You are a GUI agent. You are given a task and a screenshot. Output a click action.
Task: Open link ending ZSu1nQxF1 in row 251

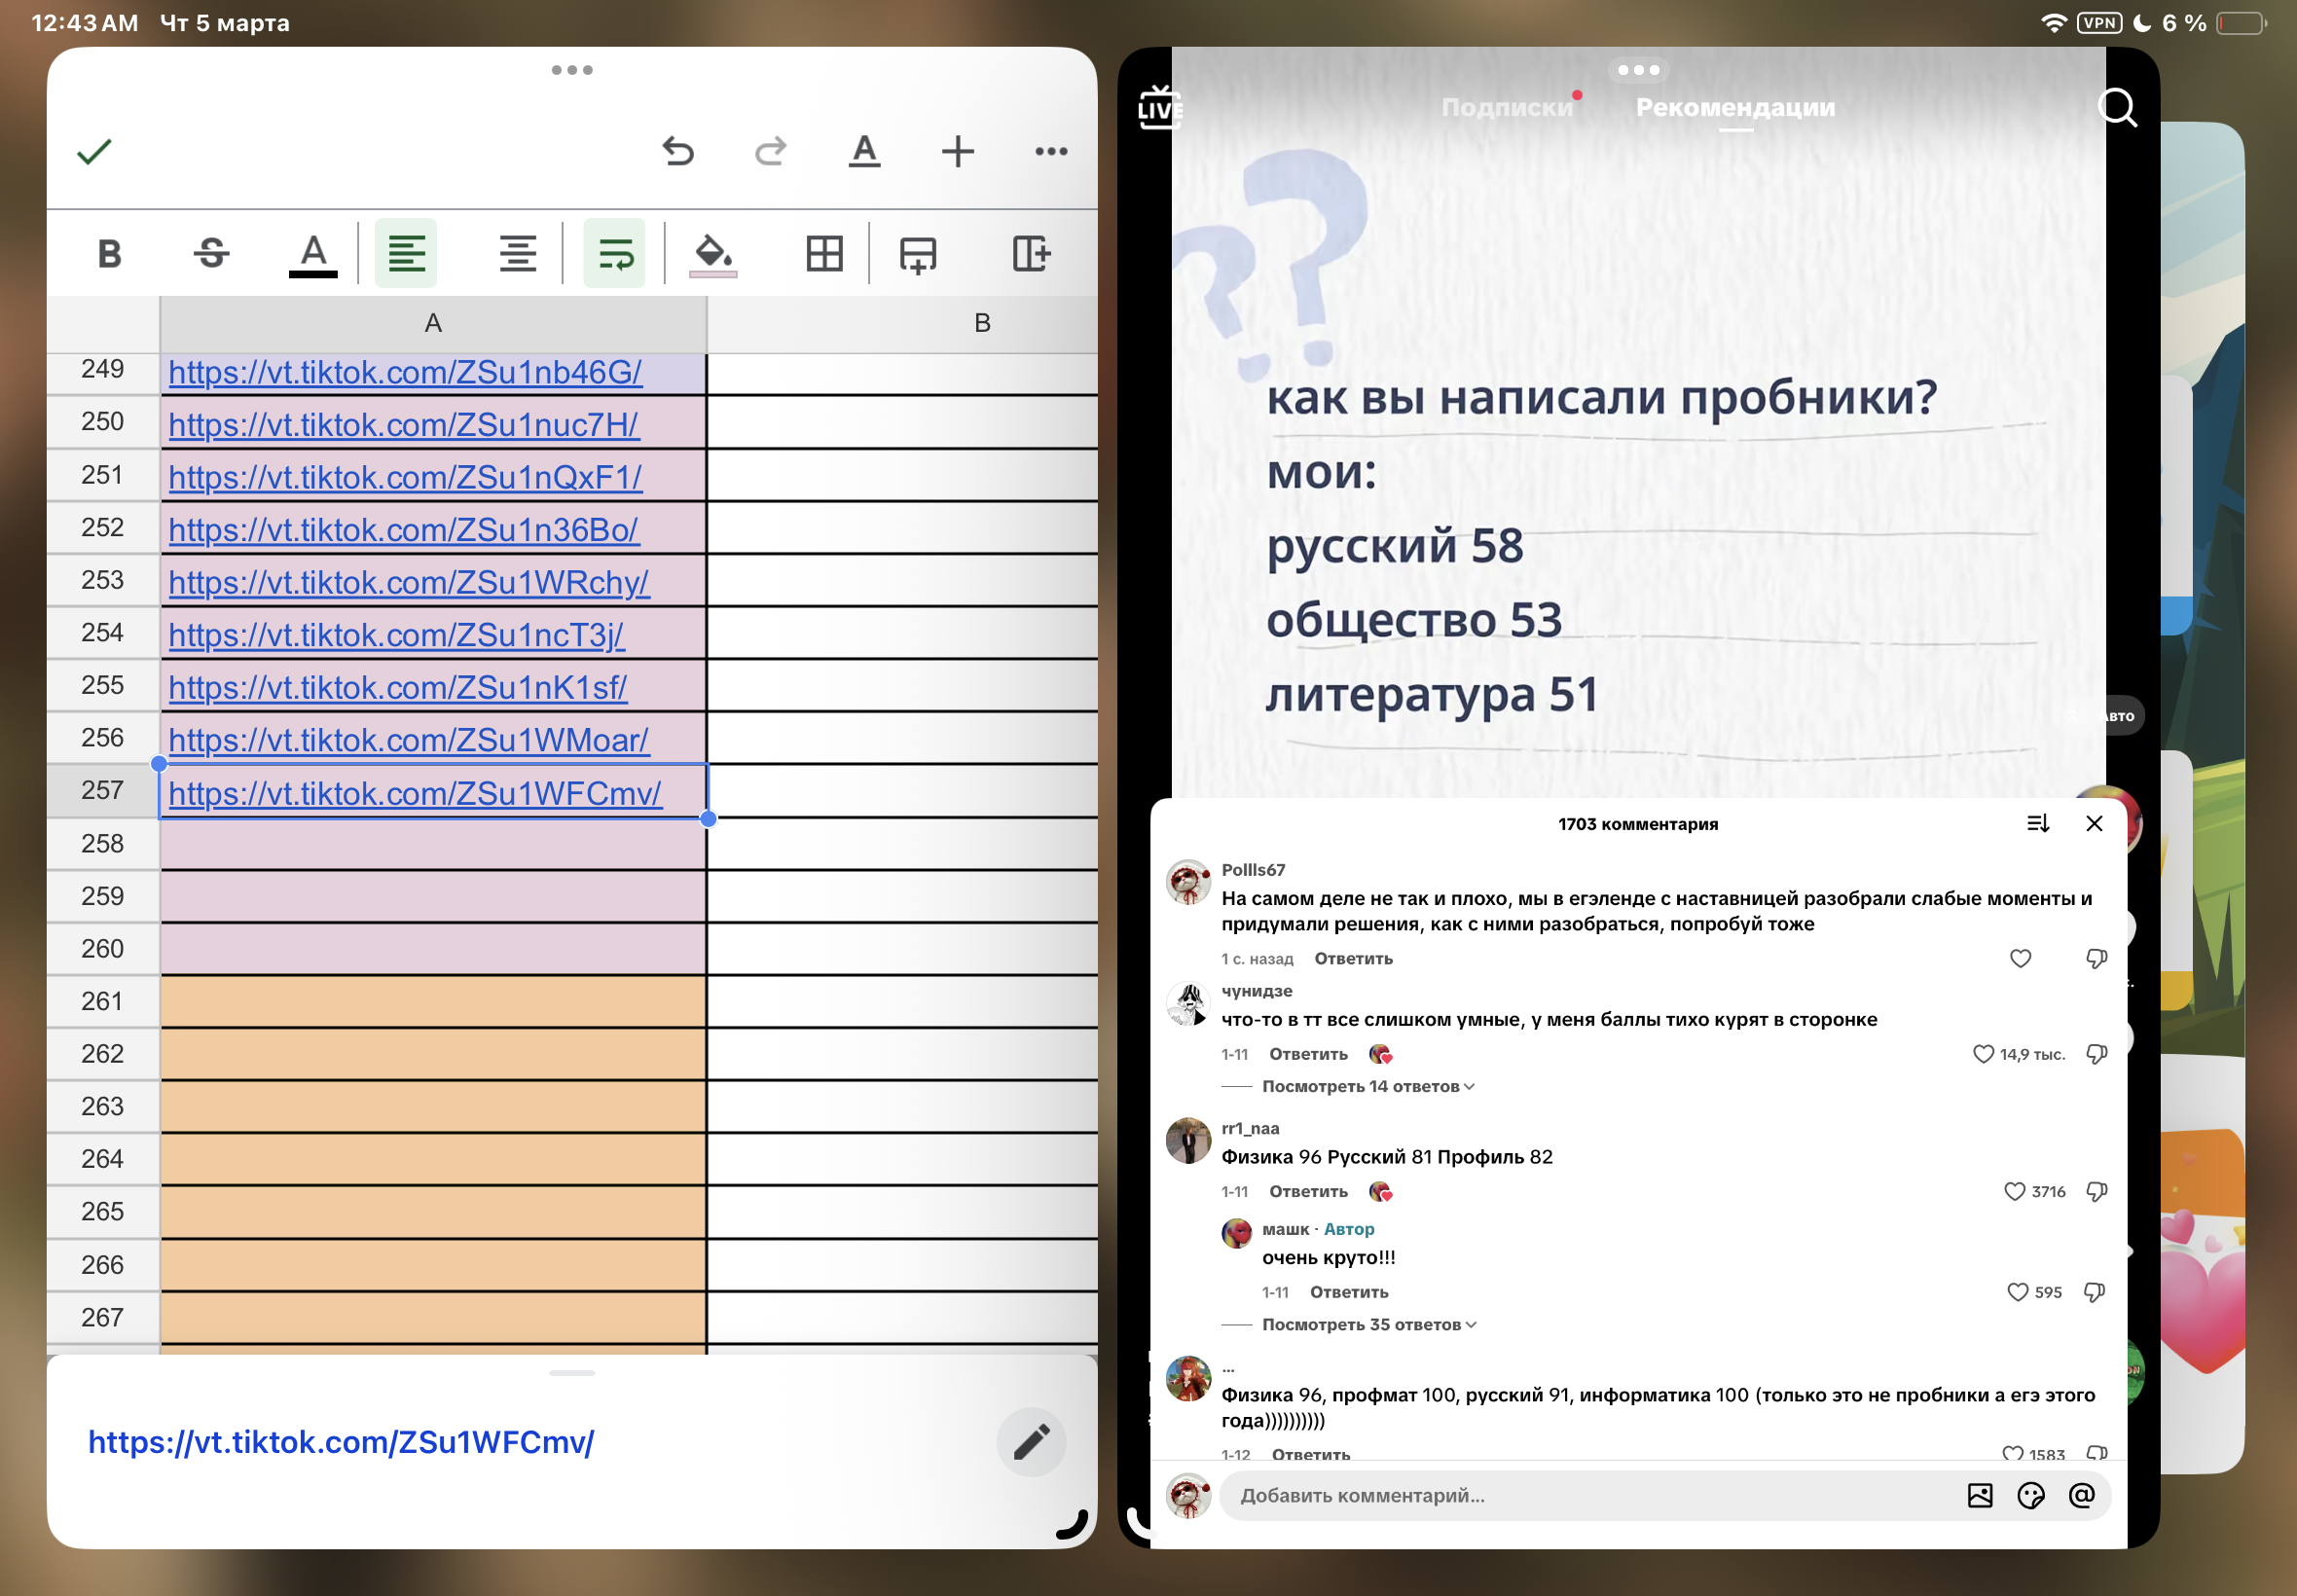tap(405, 478)
